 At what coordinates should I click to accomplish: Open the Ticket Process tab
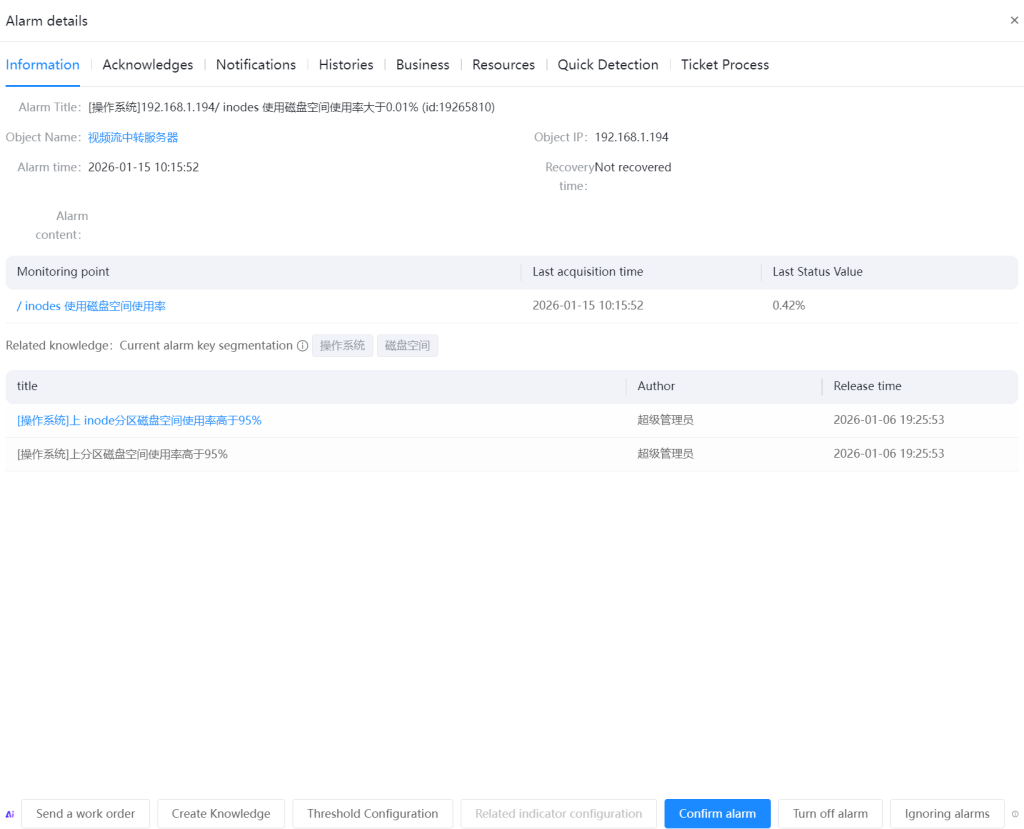point(725,65)
